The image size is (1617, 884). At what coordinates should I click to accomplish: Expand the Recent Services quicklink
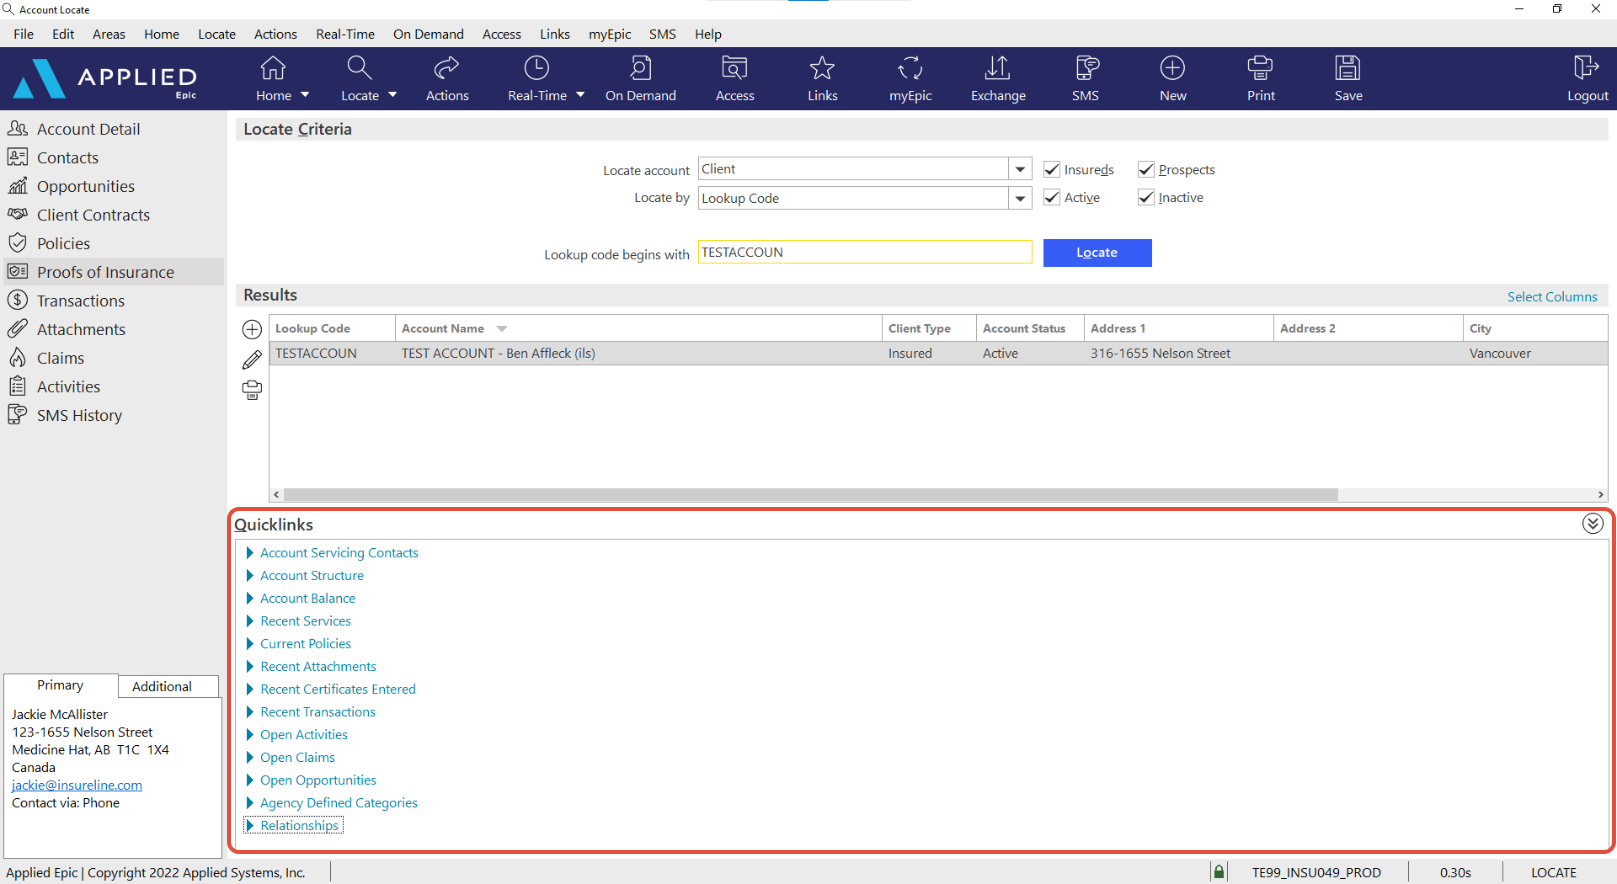coord(250,621)
